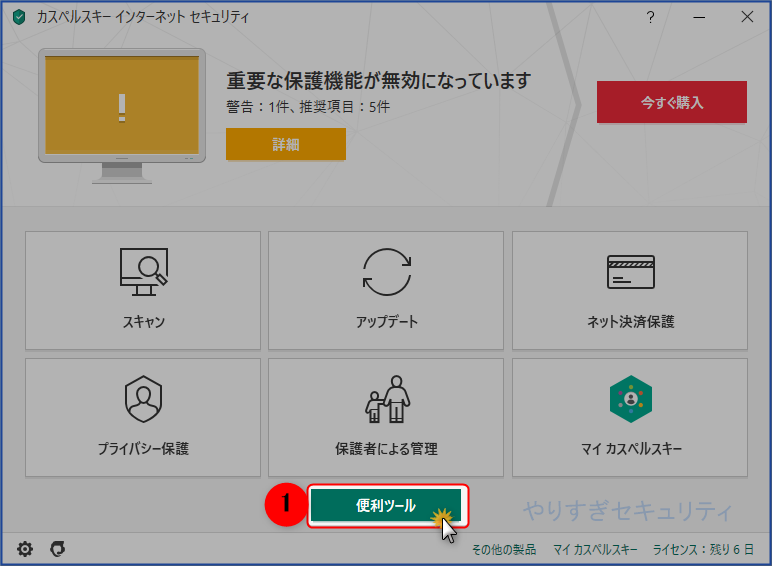This screenshot has width=772, height=566.
Task: Click the 警告：1件、推奨項目：5件 status text
Action: pyautogui.click(x=308, y=107)
